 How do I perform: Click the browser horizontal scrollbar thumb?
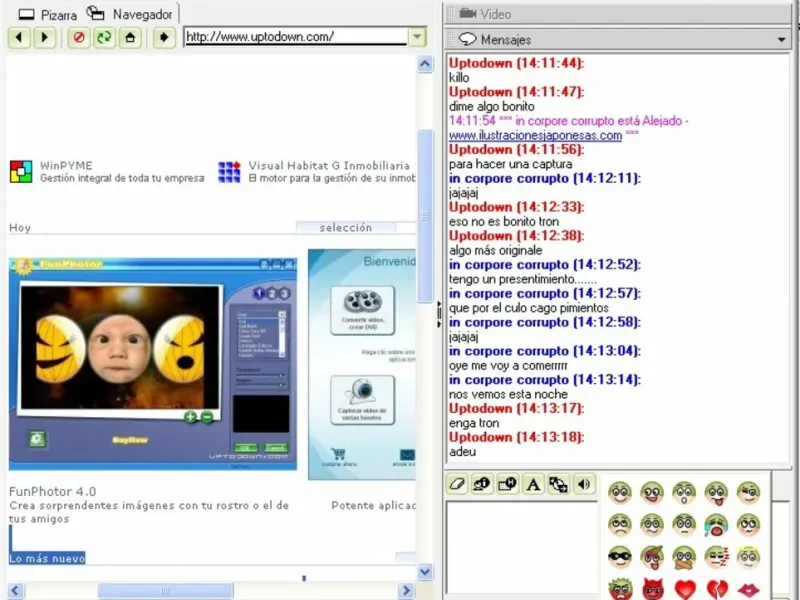coord(165,590)
